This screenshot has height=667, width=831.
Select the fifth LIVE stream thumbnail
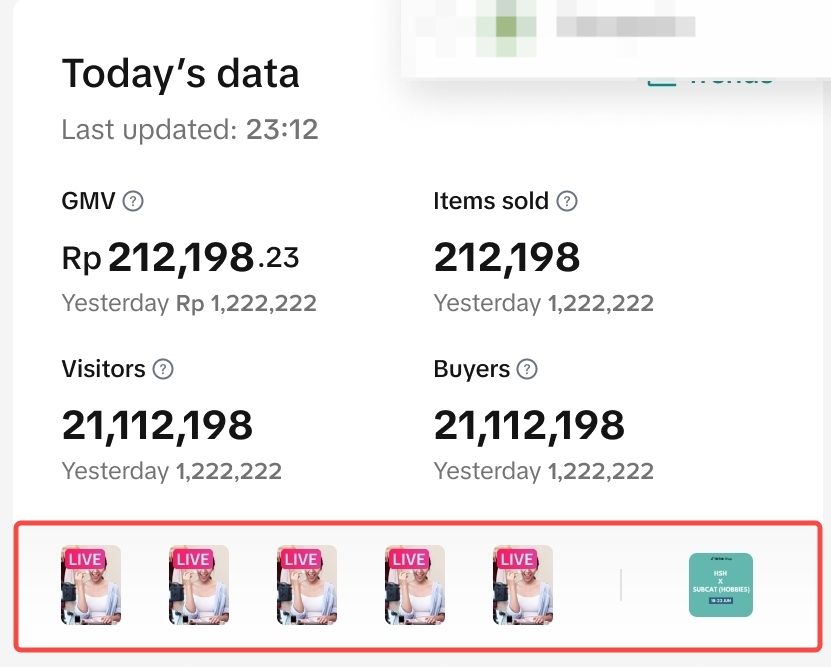[523, 585]
